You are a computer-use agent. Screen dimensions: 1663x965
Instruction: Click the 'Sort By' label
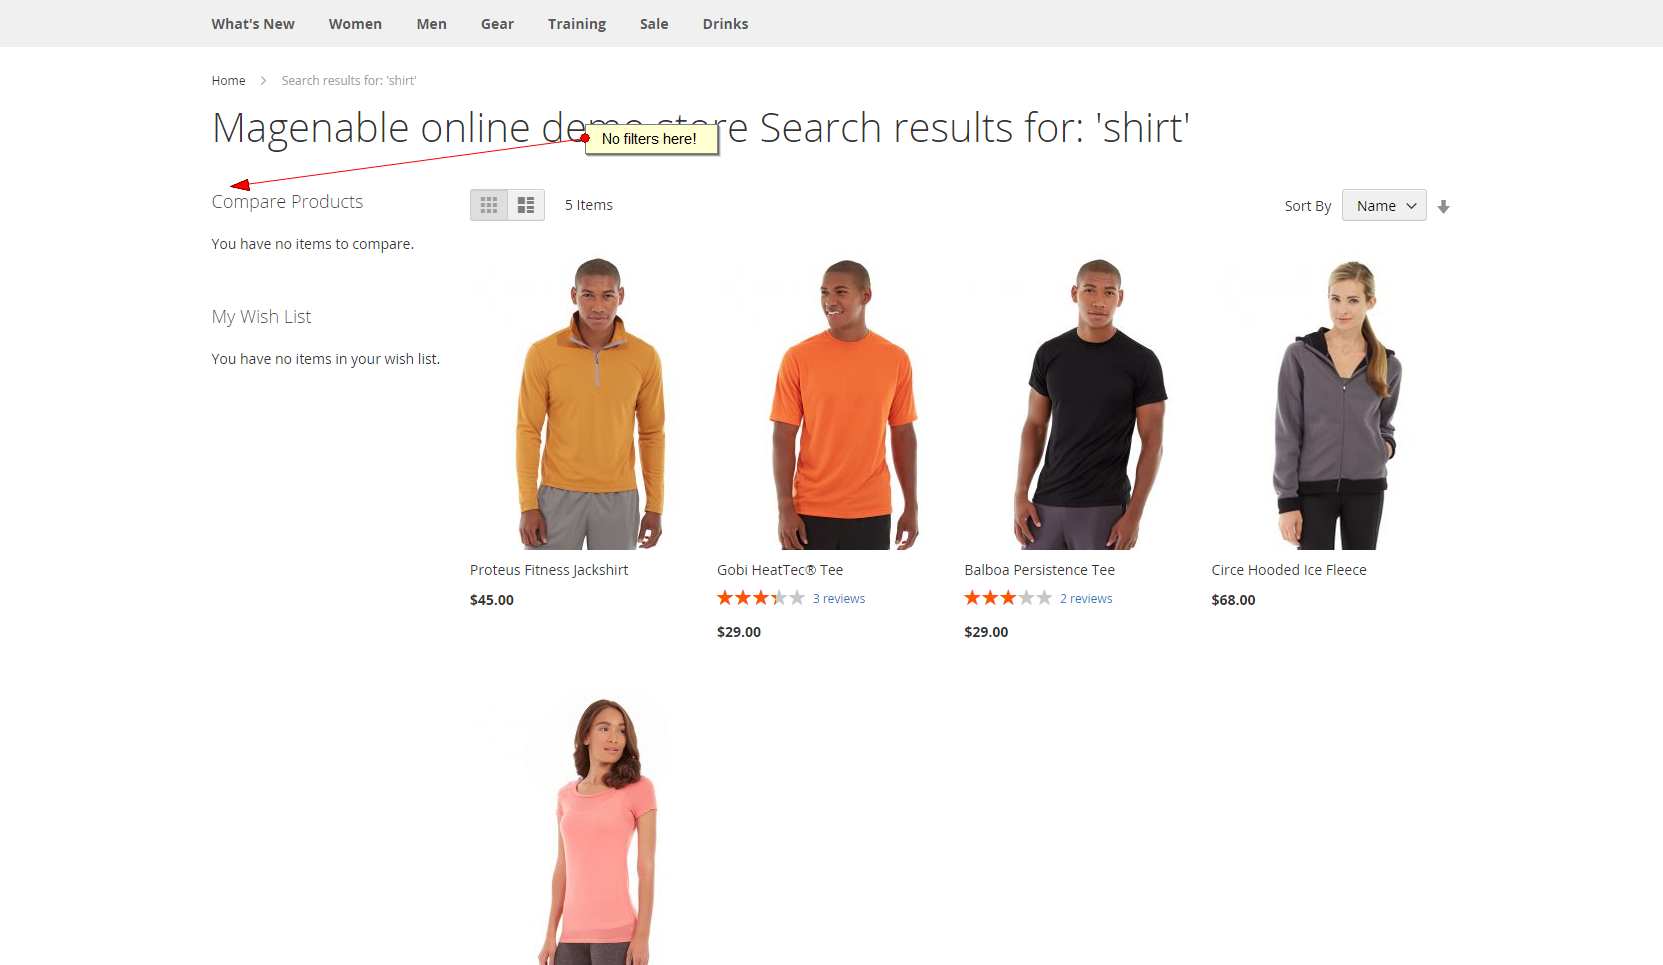1308,206
